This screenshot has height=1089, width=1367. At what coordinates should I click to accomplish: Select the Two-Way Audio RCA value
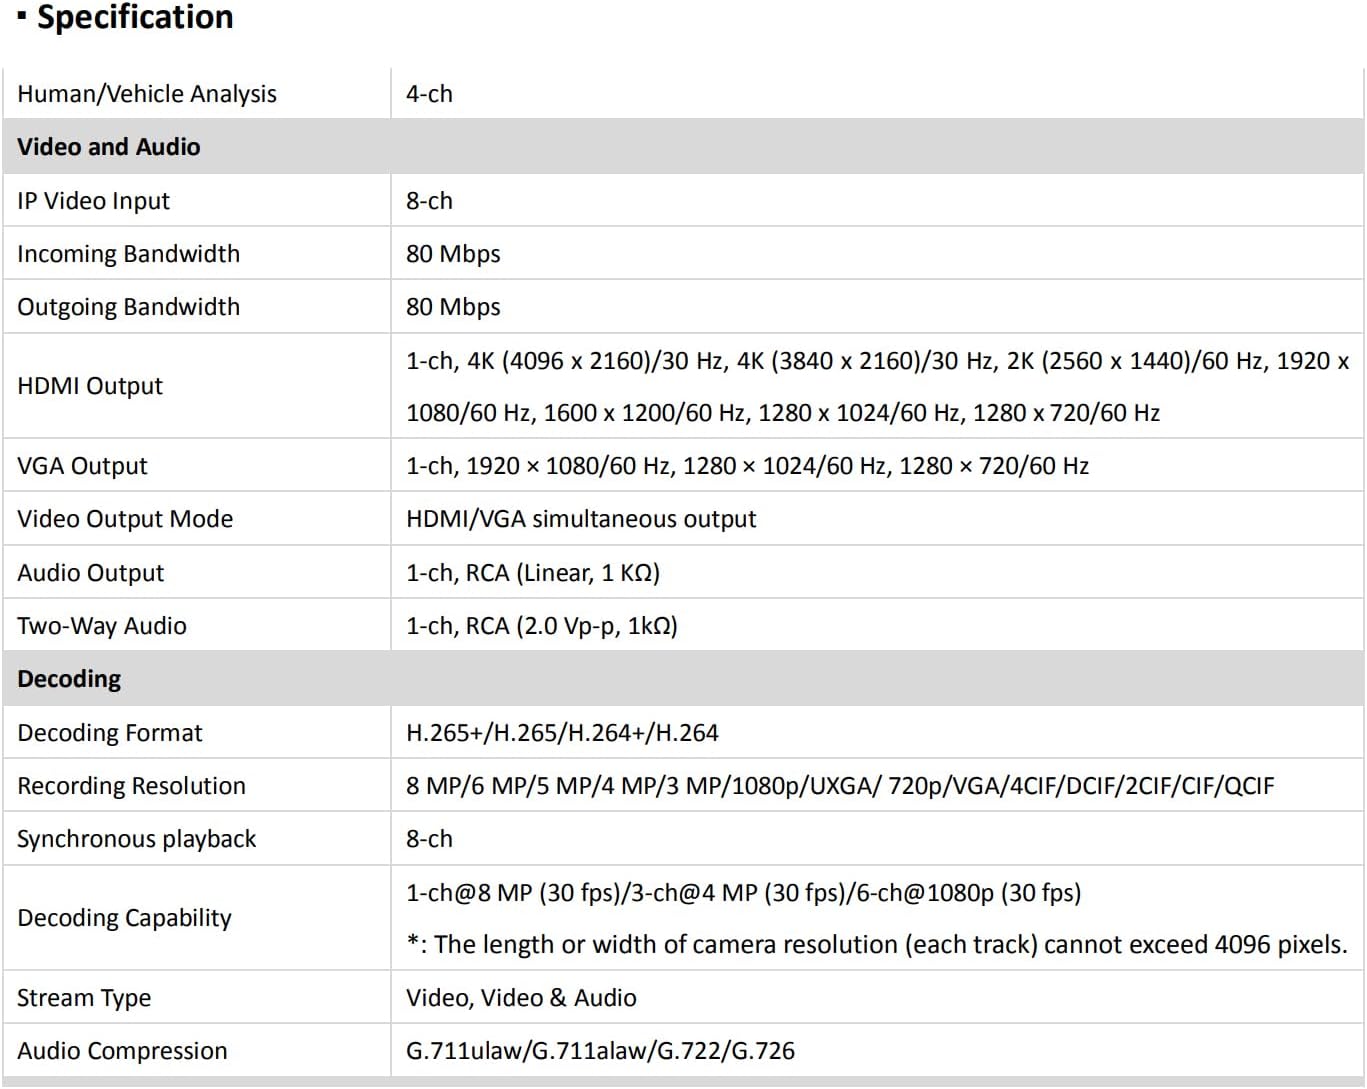click(541, 626)
